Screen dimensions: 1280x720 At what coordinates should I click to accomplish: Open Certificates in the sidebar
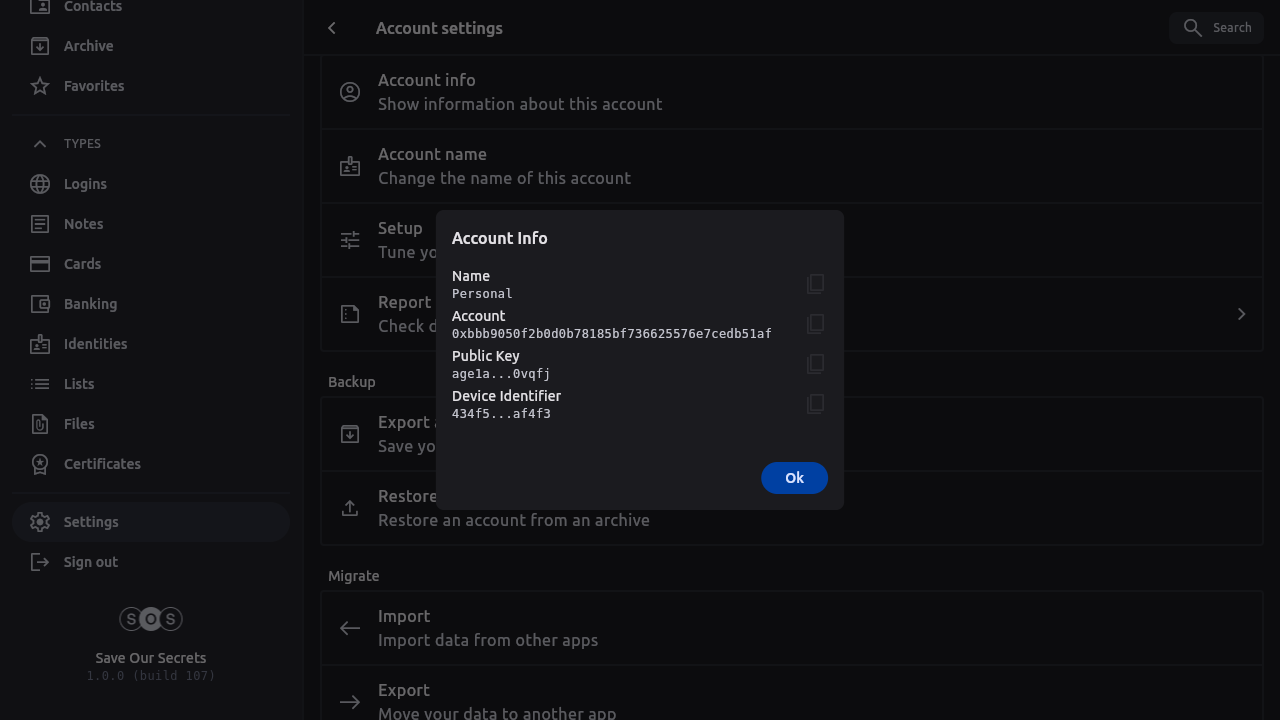102,464
